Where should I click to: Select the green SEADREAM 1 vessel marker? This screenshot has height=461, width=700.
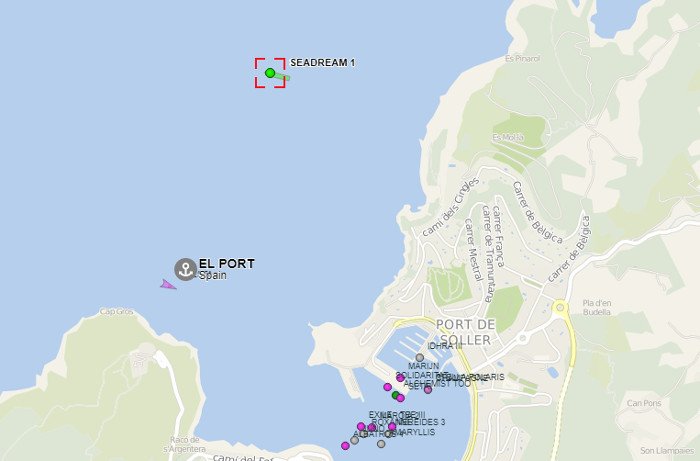coord(270,73)
